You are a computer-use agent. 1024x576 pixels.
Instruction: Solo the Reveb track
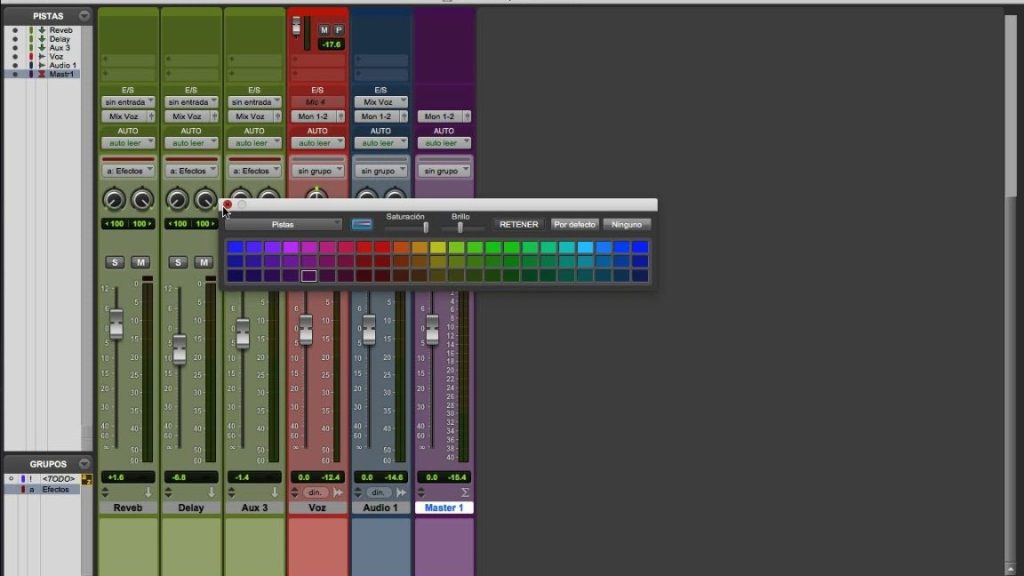coord(115,263)
